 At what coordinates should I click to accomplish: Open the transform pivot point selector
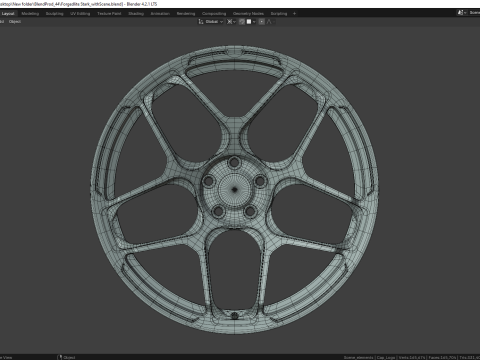point(231,22)
